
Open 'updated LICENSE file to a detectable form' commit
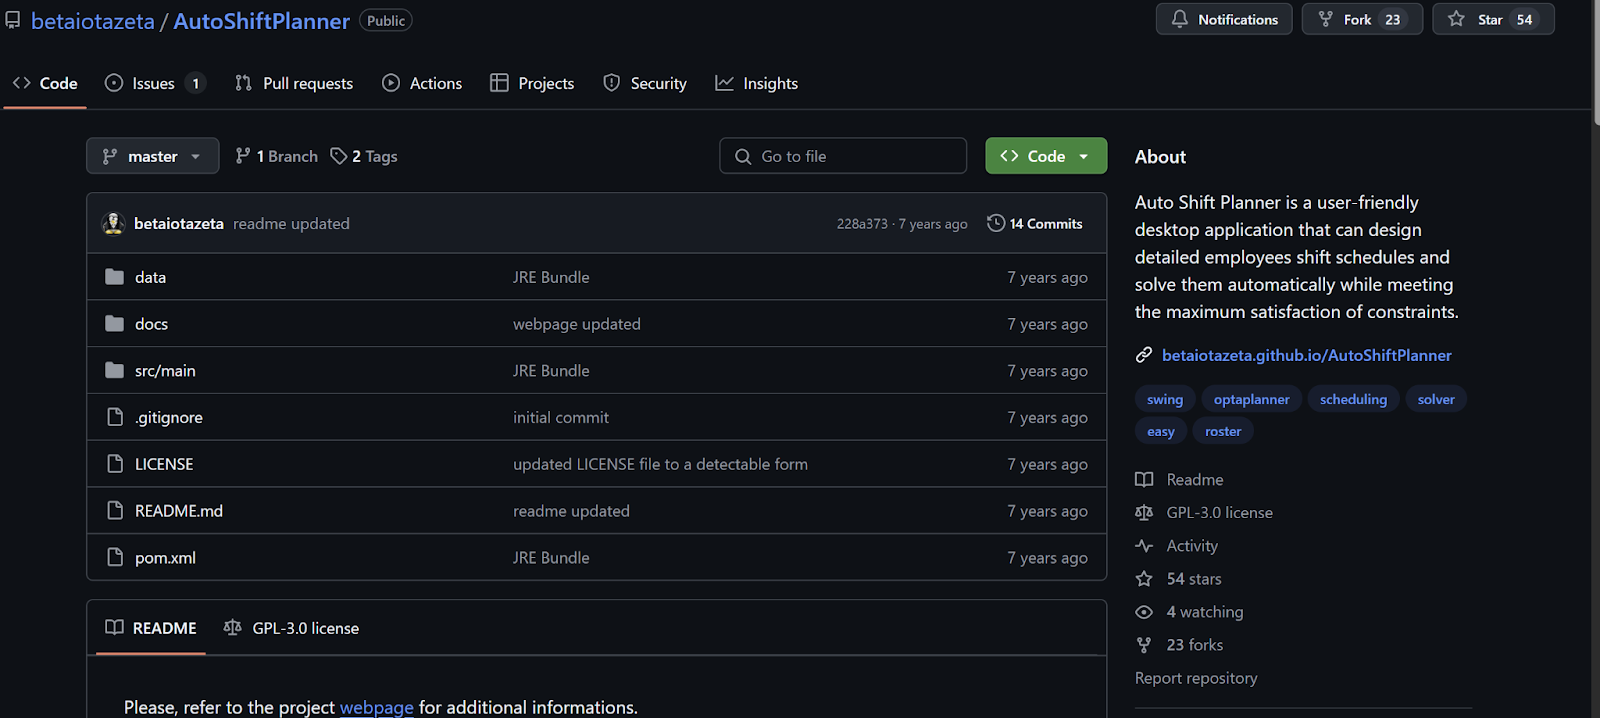tap(660, 464)
